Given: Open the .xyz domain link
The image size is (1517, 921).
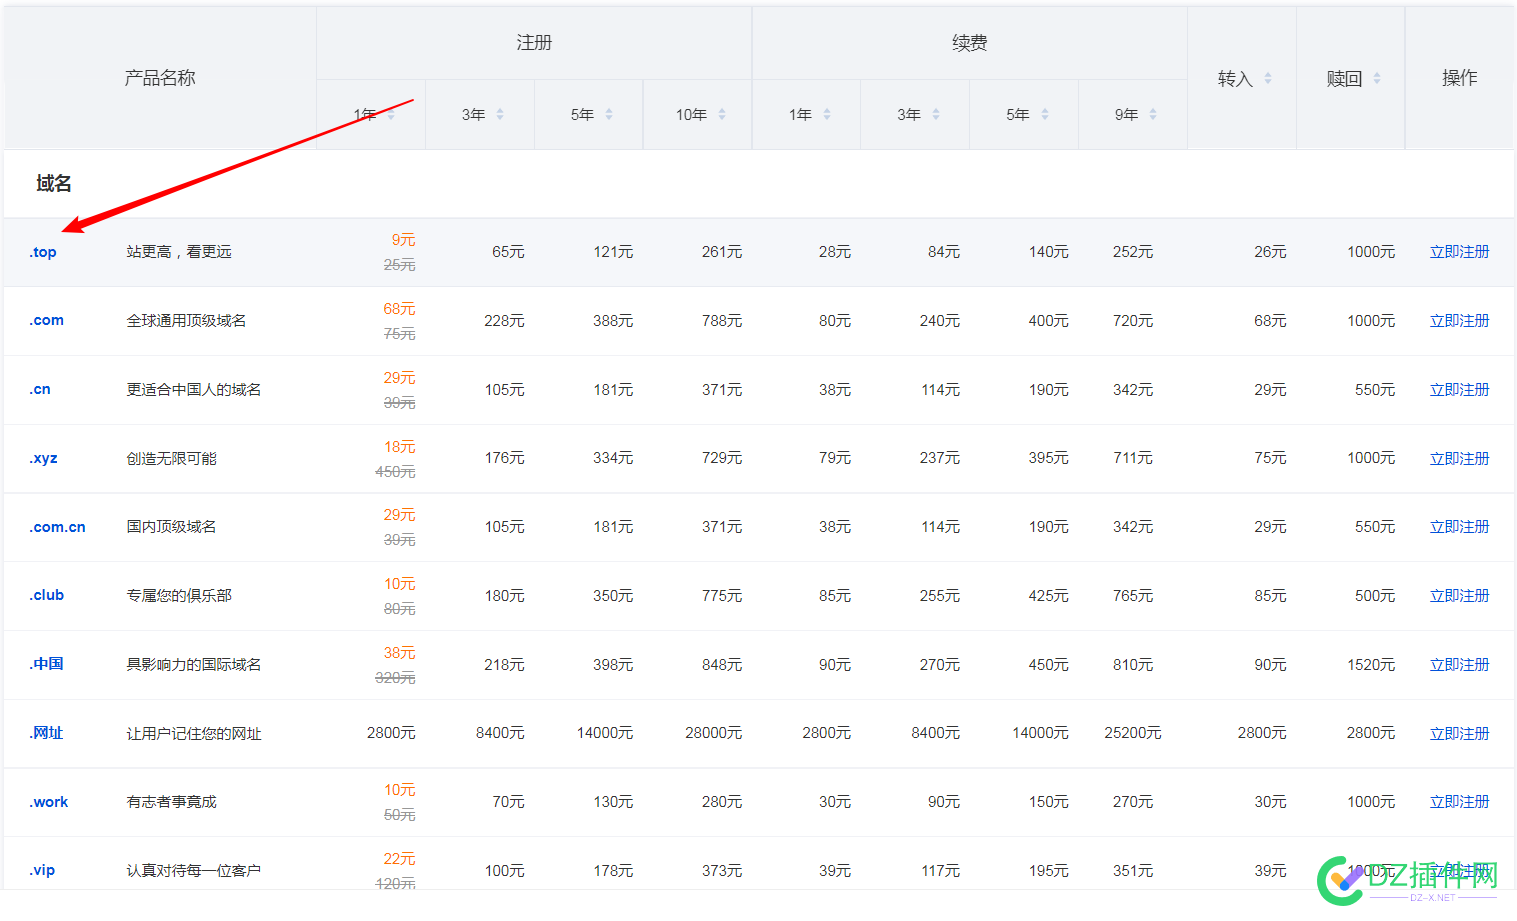Looking at the screenshot, I should [44, 459].
